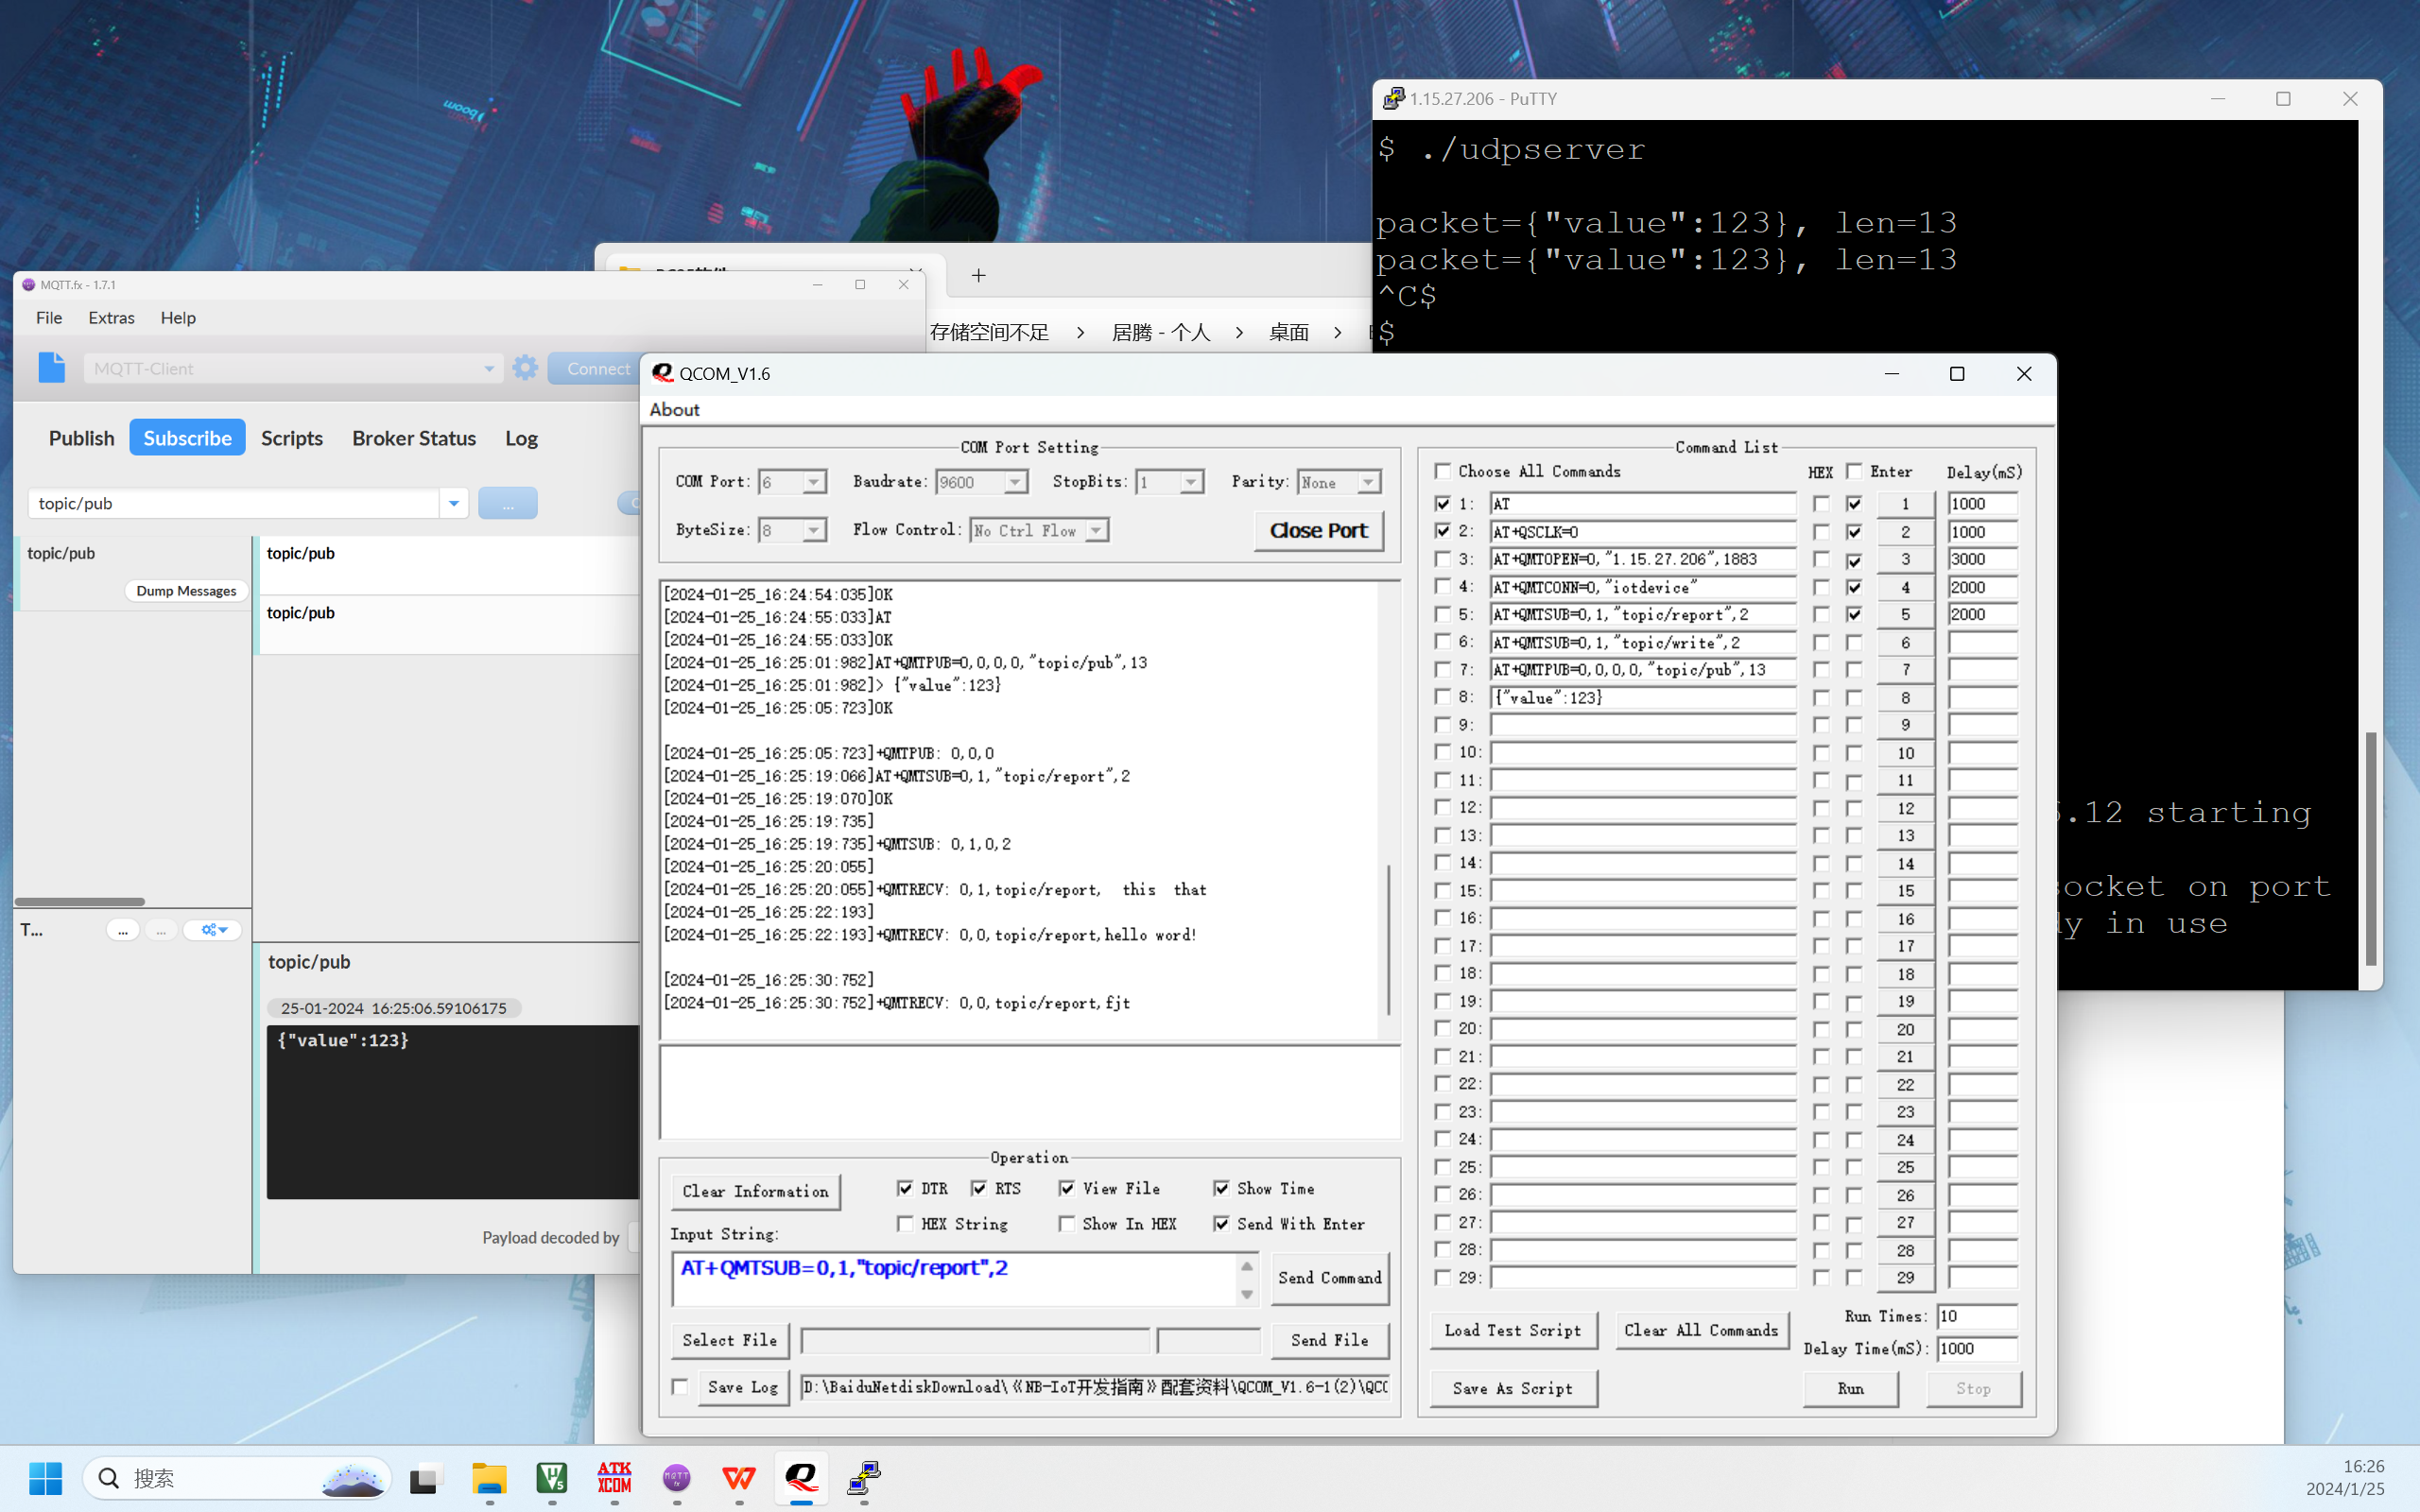Click the Run Times input field
The image size is (2420, 1512).
(1976, 1316)
